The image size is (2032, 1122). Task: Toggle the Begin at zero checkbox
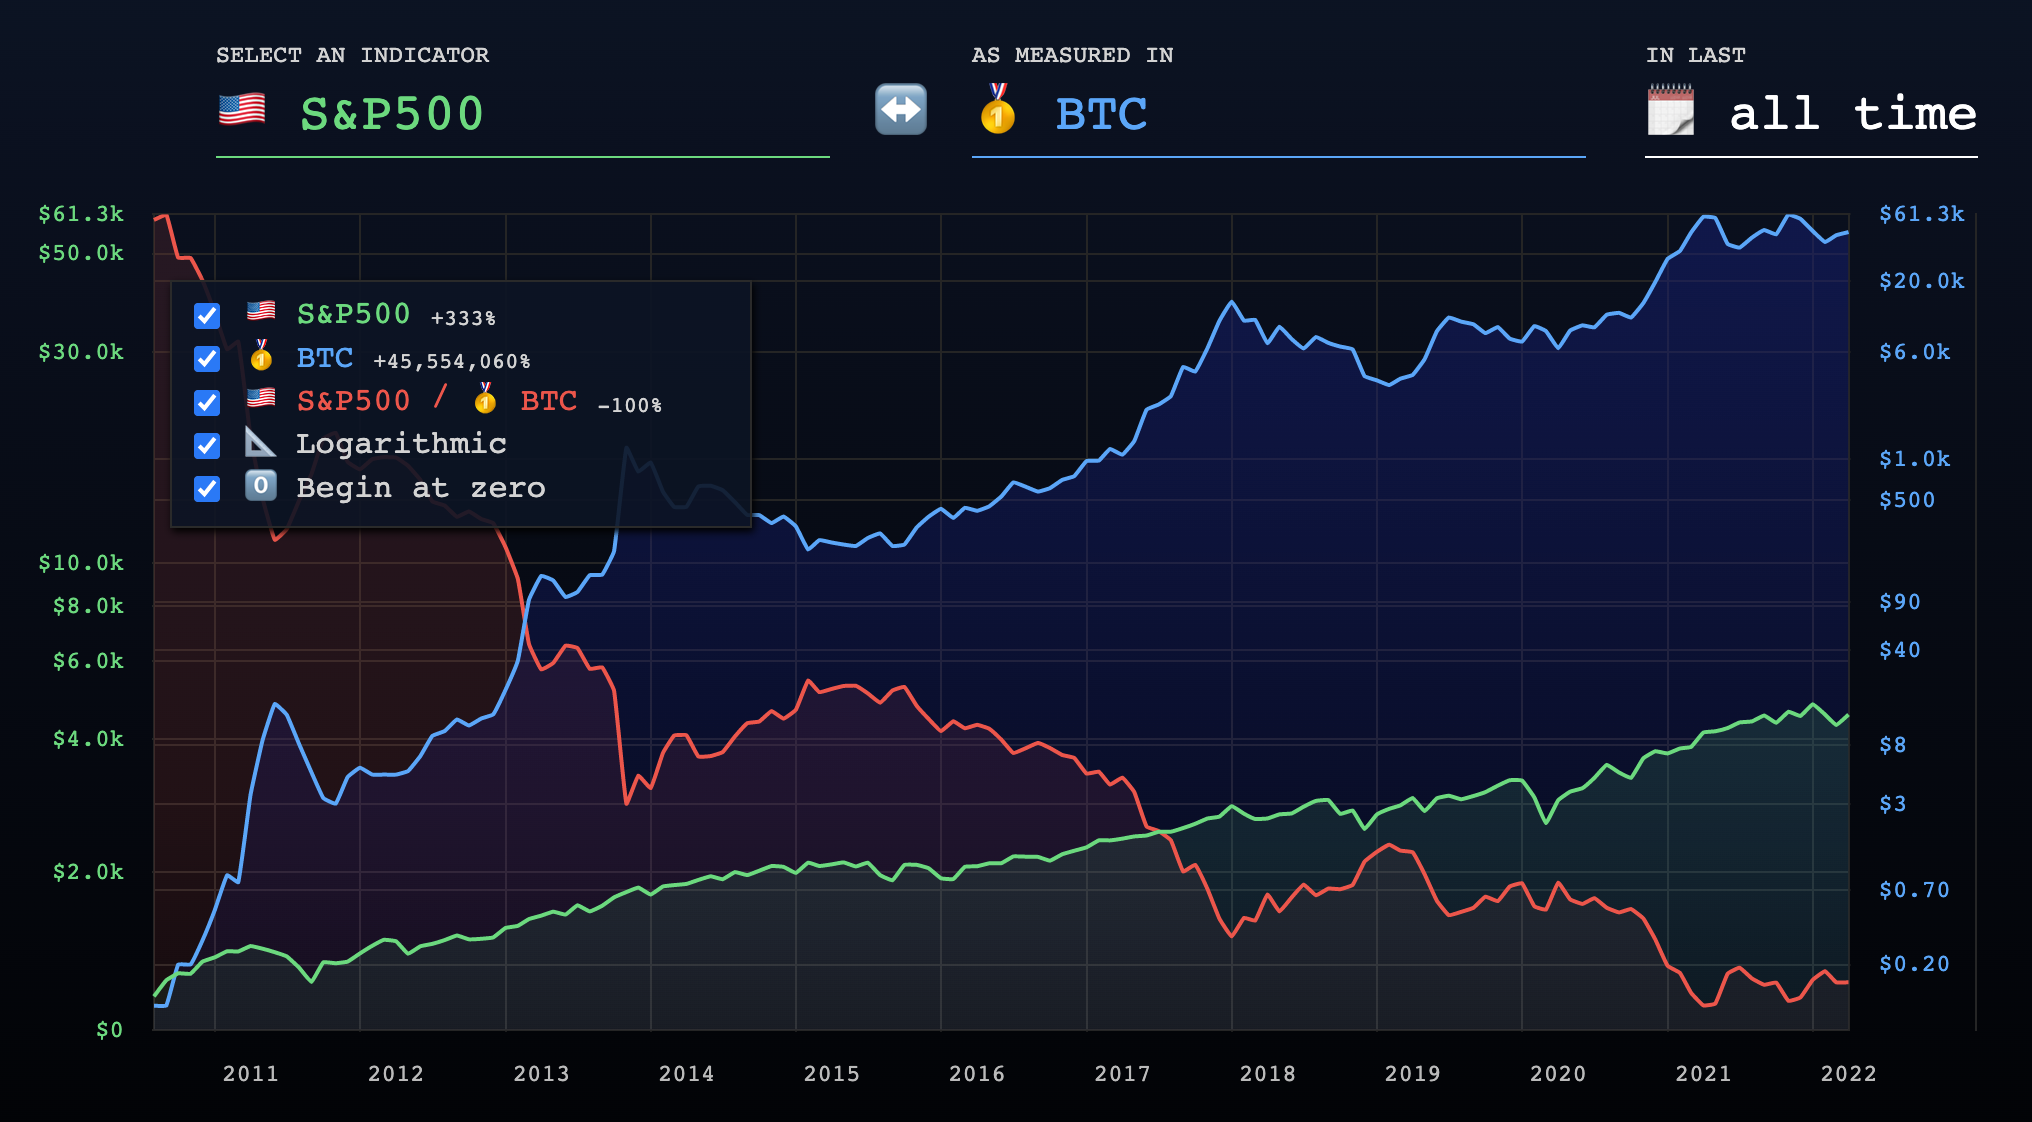coord(207,489)
